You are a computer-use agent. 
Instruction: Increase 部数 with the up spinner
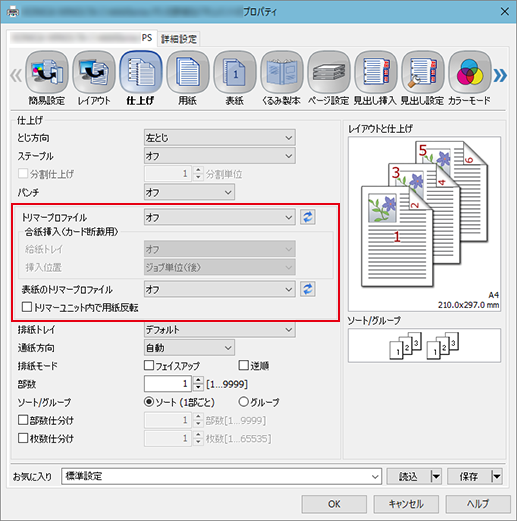tap(198, 380)
